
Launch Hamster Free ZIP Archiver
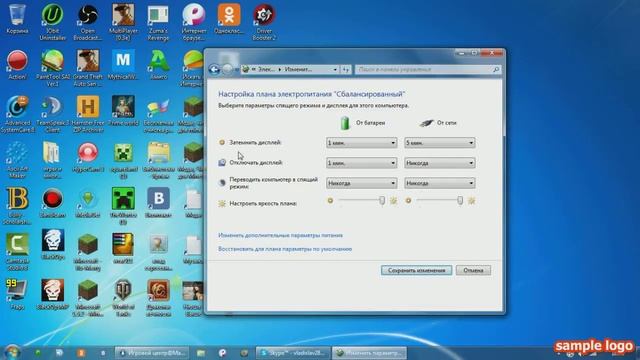(x=87, y=114)
